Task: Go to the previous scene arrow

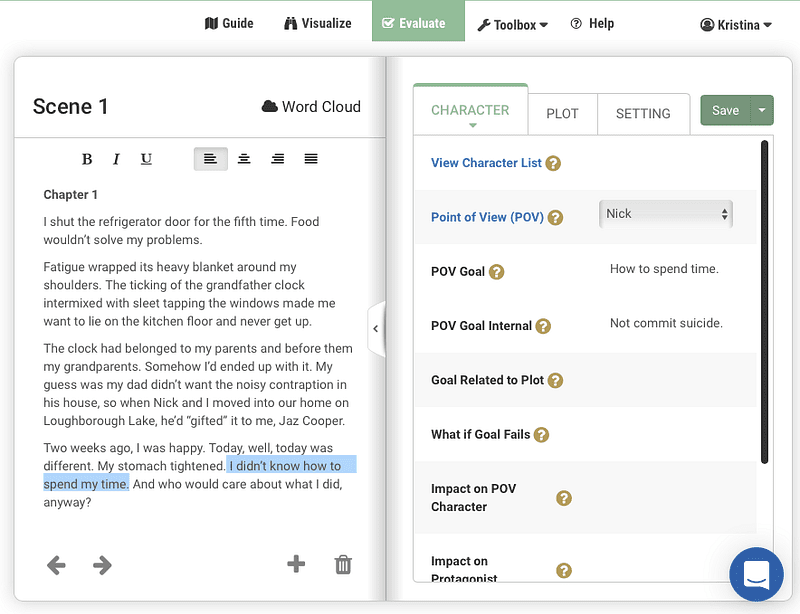Action: pyautogui.click(x=56, y=565)
